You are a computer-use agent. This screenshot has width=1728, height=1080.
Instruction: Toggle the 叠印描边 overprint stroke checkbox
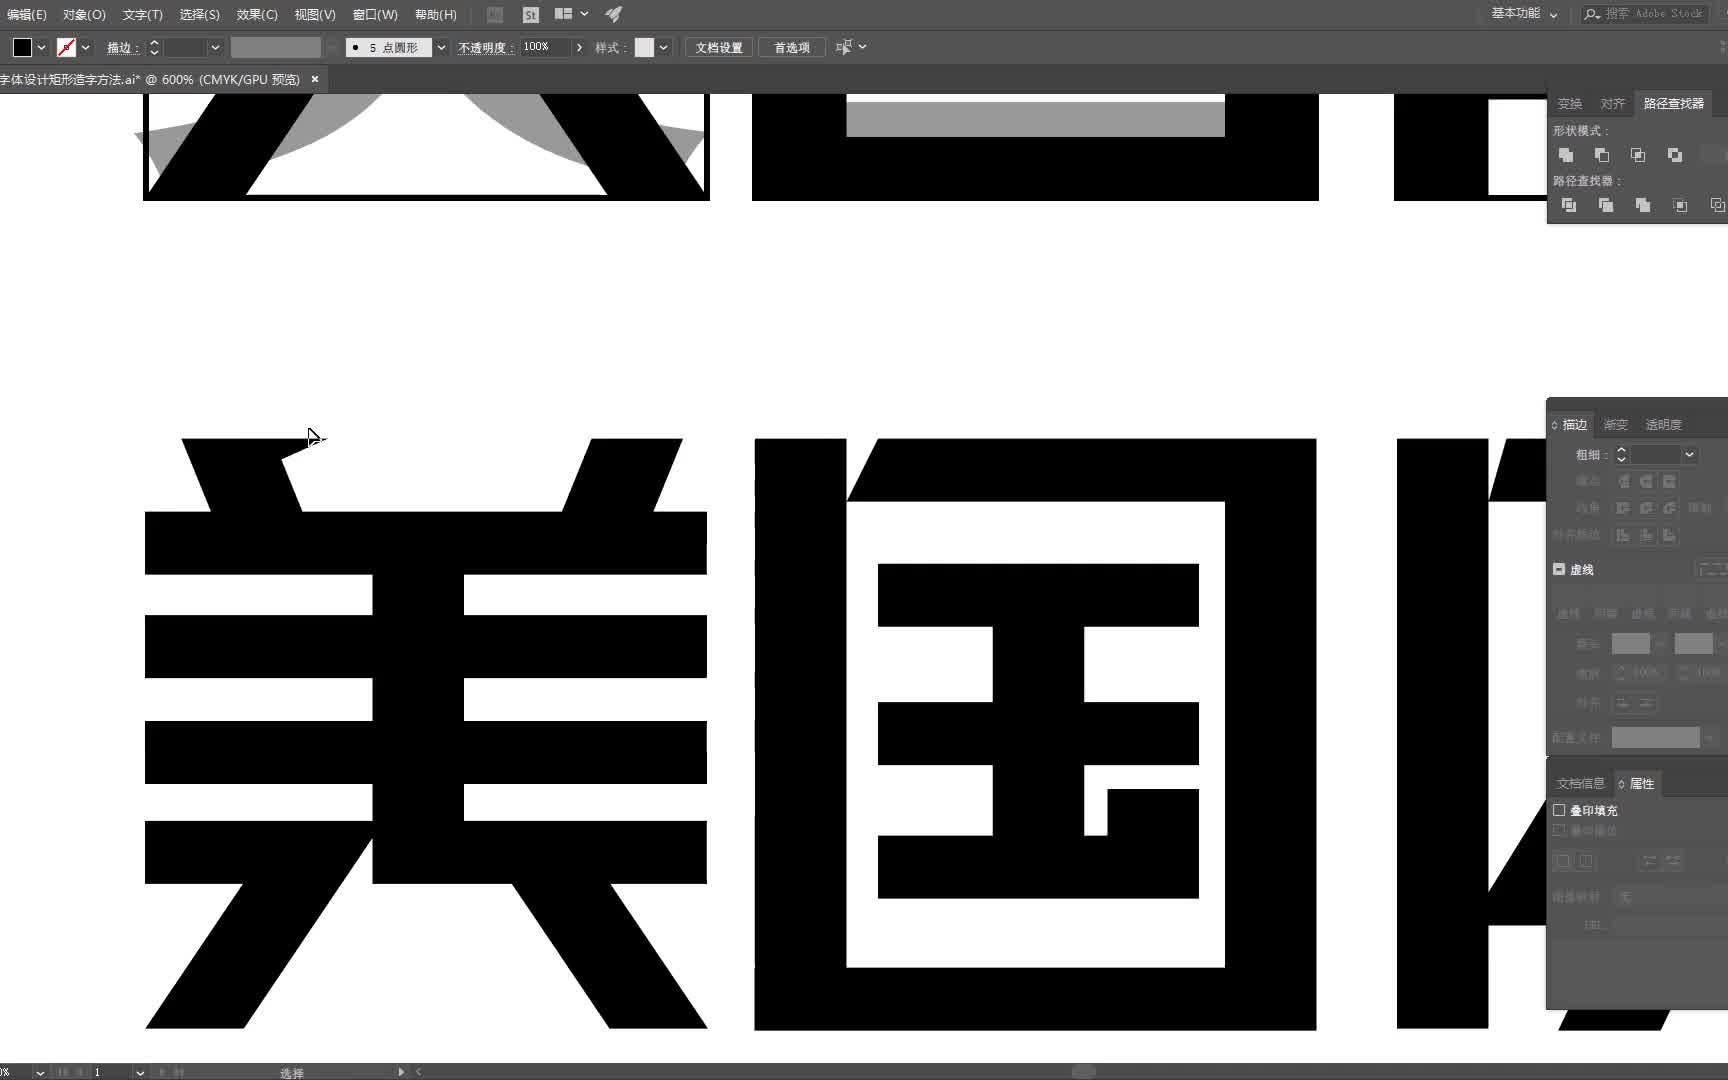[1559, 830]
